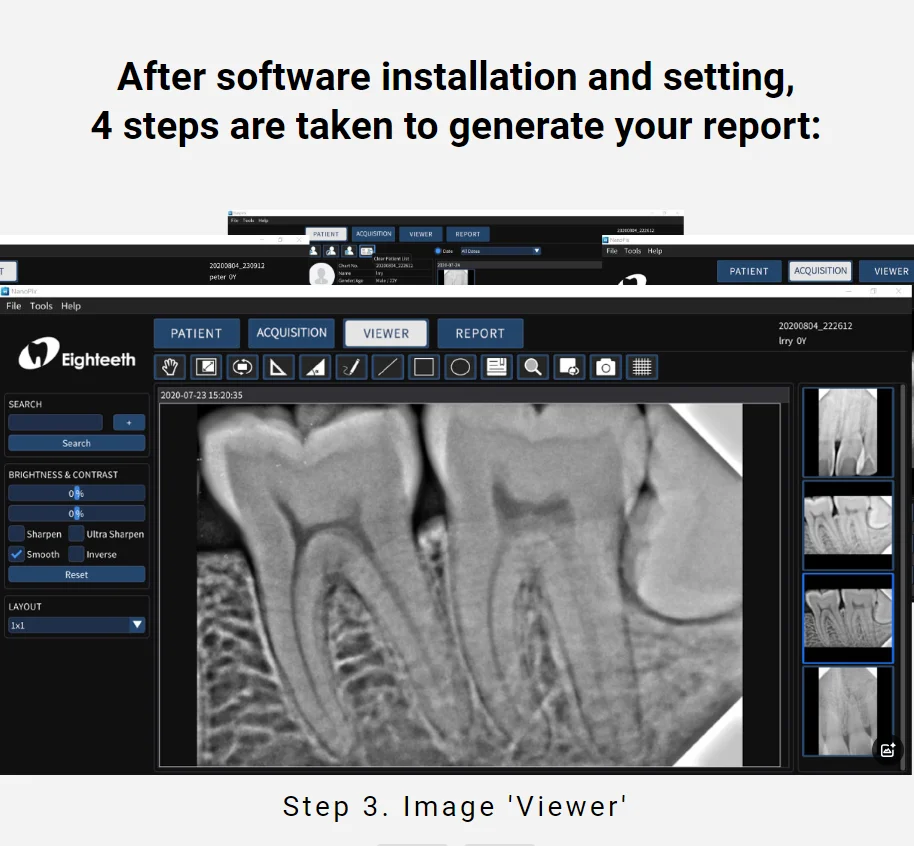This screenshot has height=846, width=914.
Task: Click REPORT tab in the rearmost window
Action: [467, 234]
